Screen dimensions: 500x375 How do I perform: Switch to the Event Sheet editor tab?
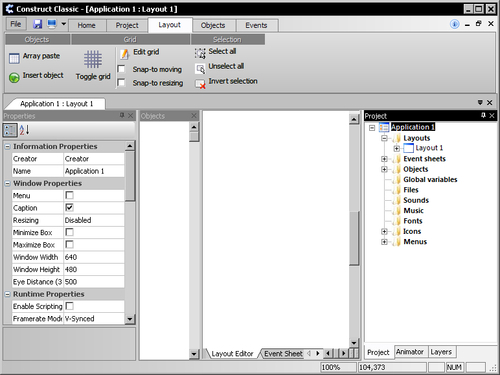click(x=283, y=354)
